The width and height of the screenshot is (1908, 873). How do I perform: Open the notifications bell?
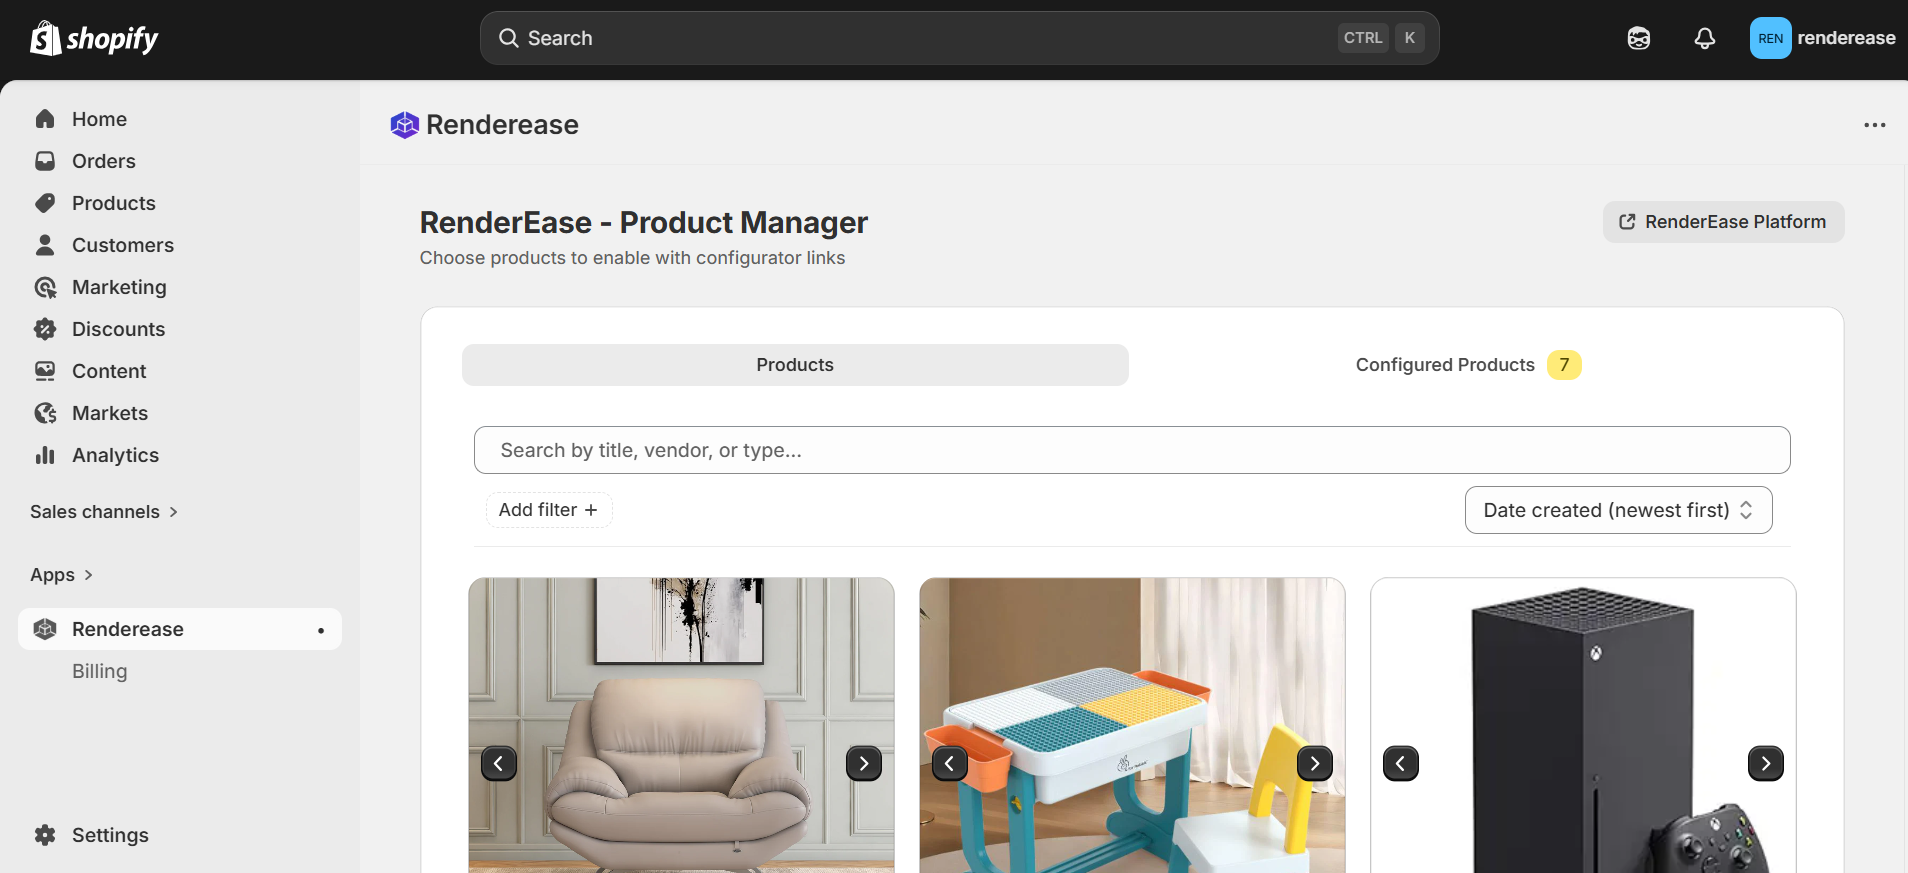click(x=1705, y=38)
